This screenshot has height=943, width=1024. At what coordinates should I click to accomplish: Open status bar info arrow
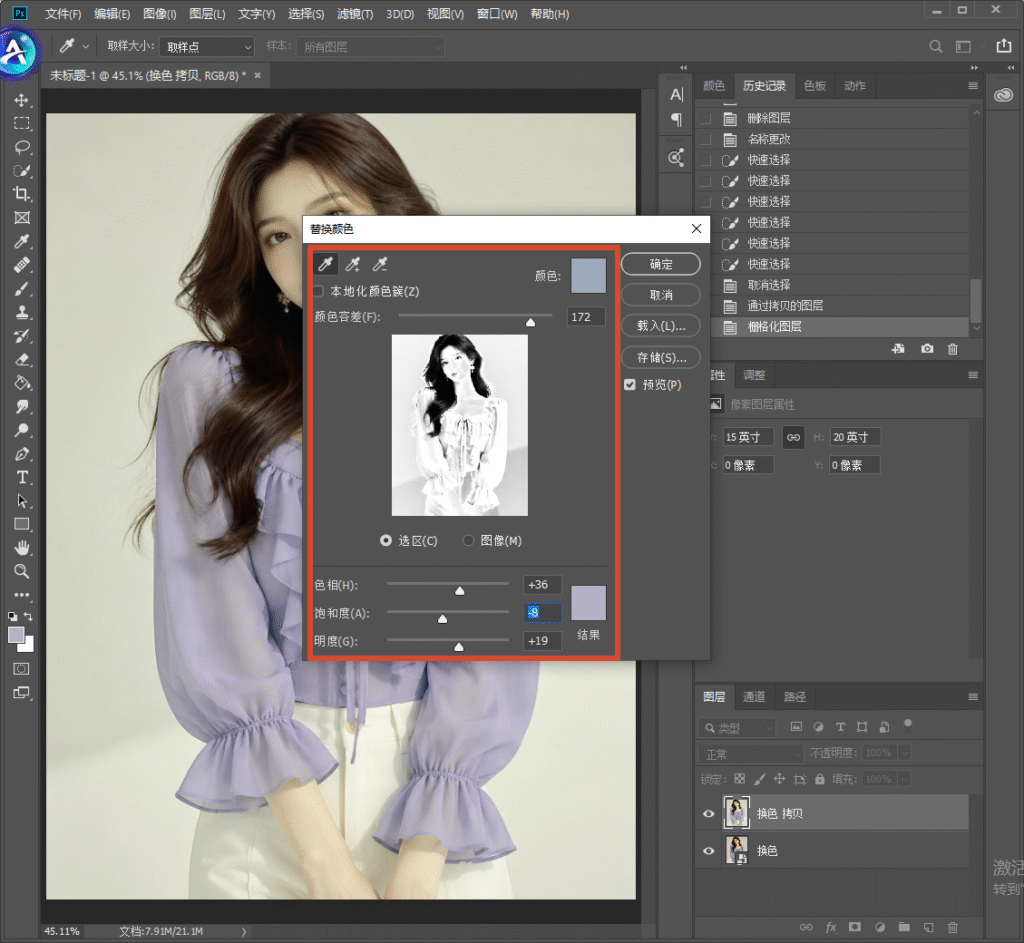click(244, 931)
